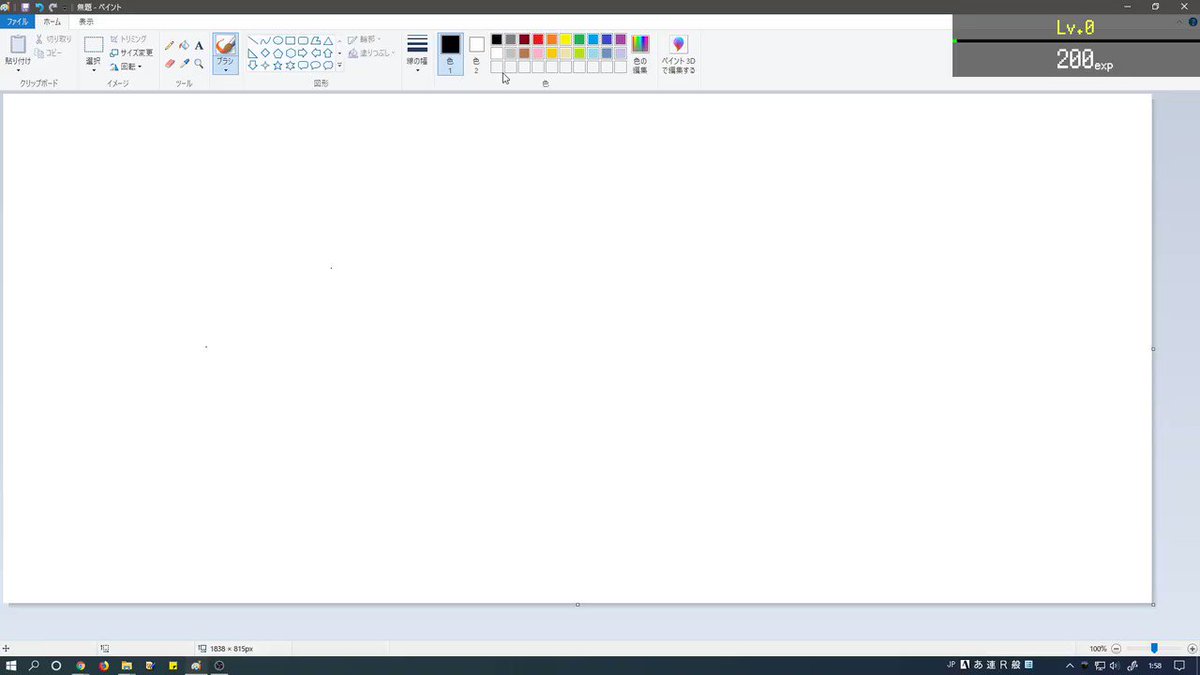Choose the Five-point star shape

coord(278,65)
